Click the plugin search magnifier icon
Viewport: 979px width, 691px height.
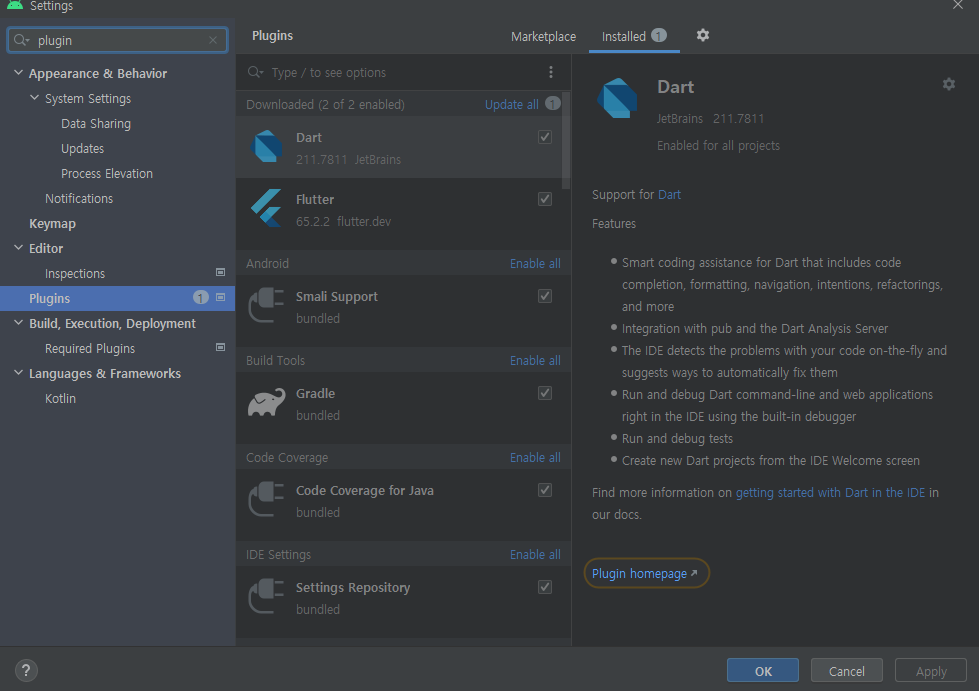tap(255, 72)
